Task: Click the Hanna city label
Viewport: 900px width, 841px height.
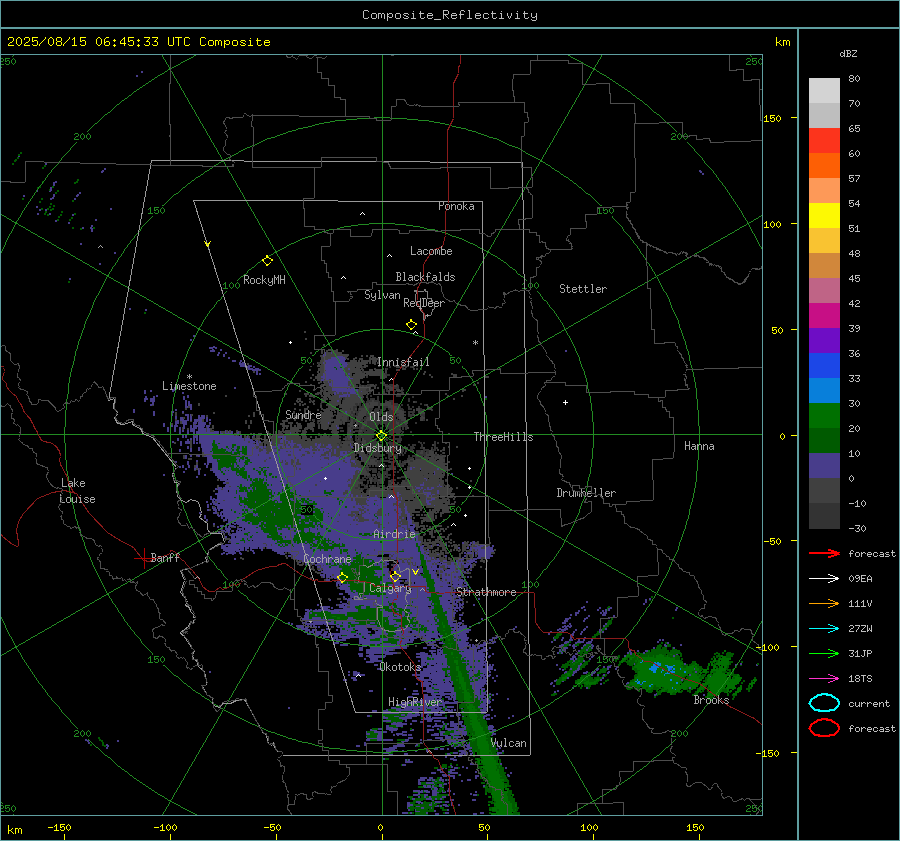Action: (699, 446)
